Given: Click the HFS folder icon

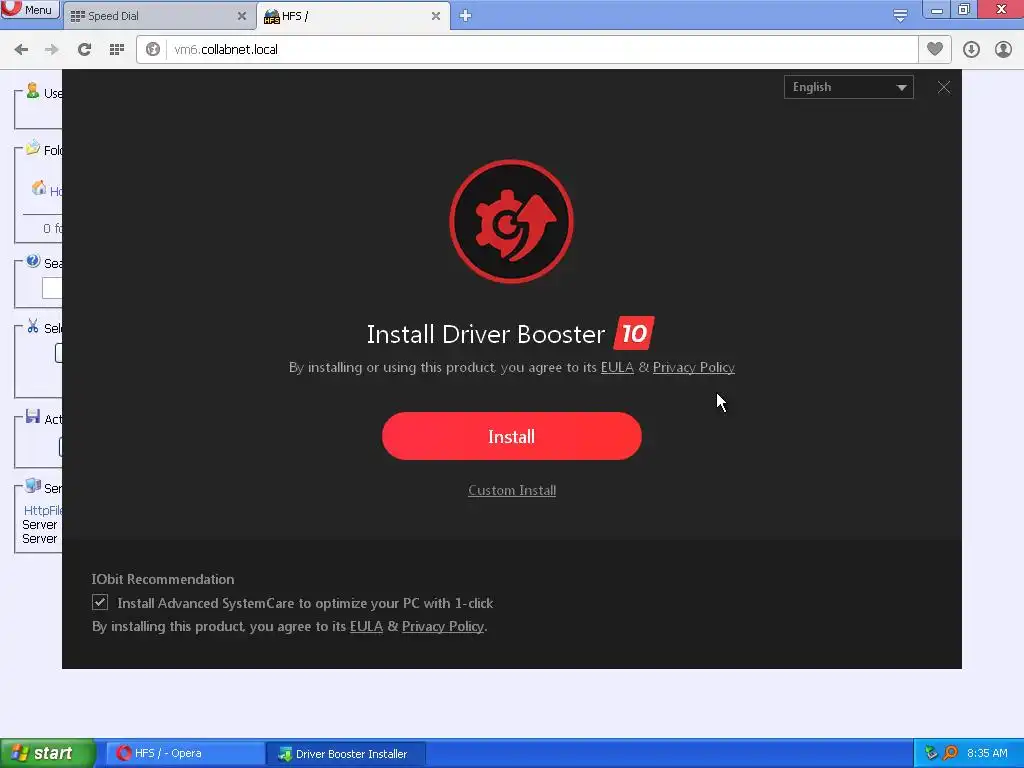Looking at the screenshot, I should [33, 148].
